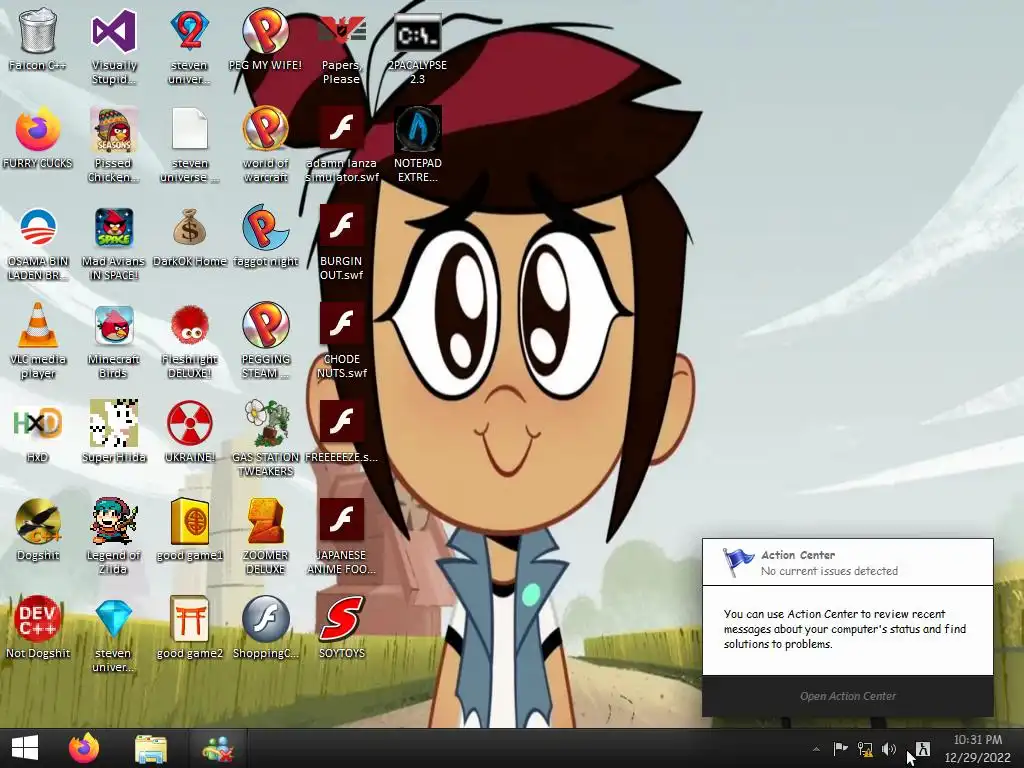Launch the Not Dogshit DEV C++ icon

37,619
